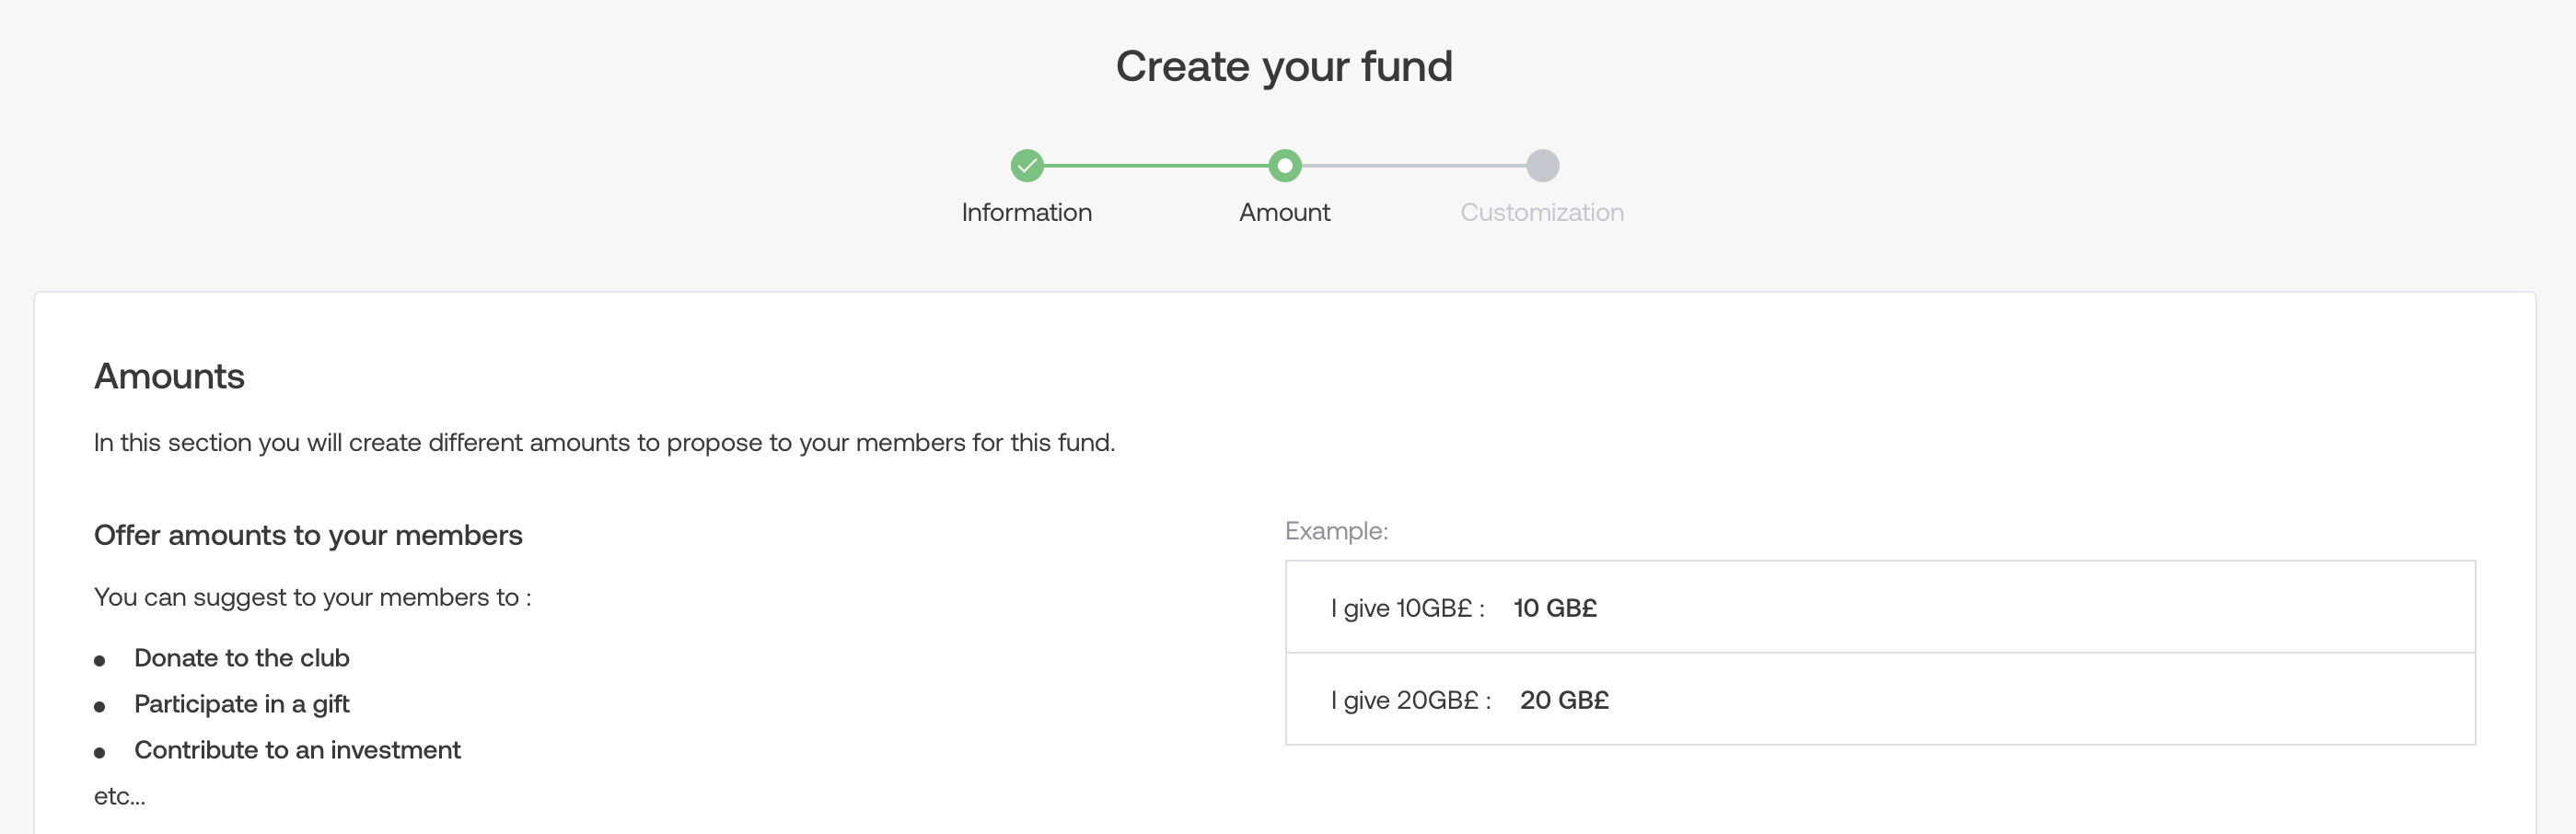Select the "I give 10GB£" example row
This screenshot has width=2576, height=834.
pos(1880,607)
